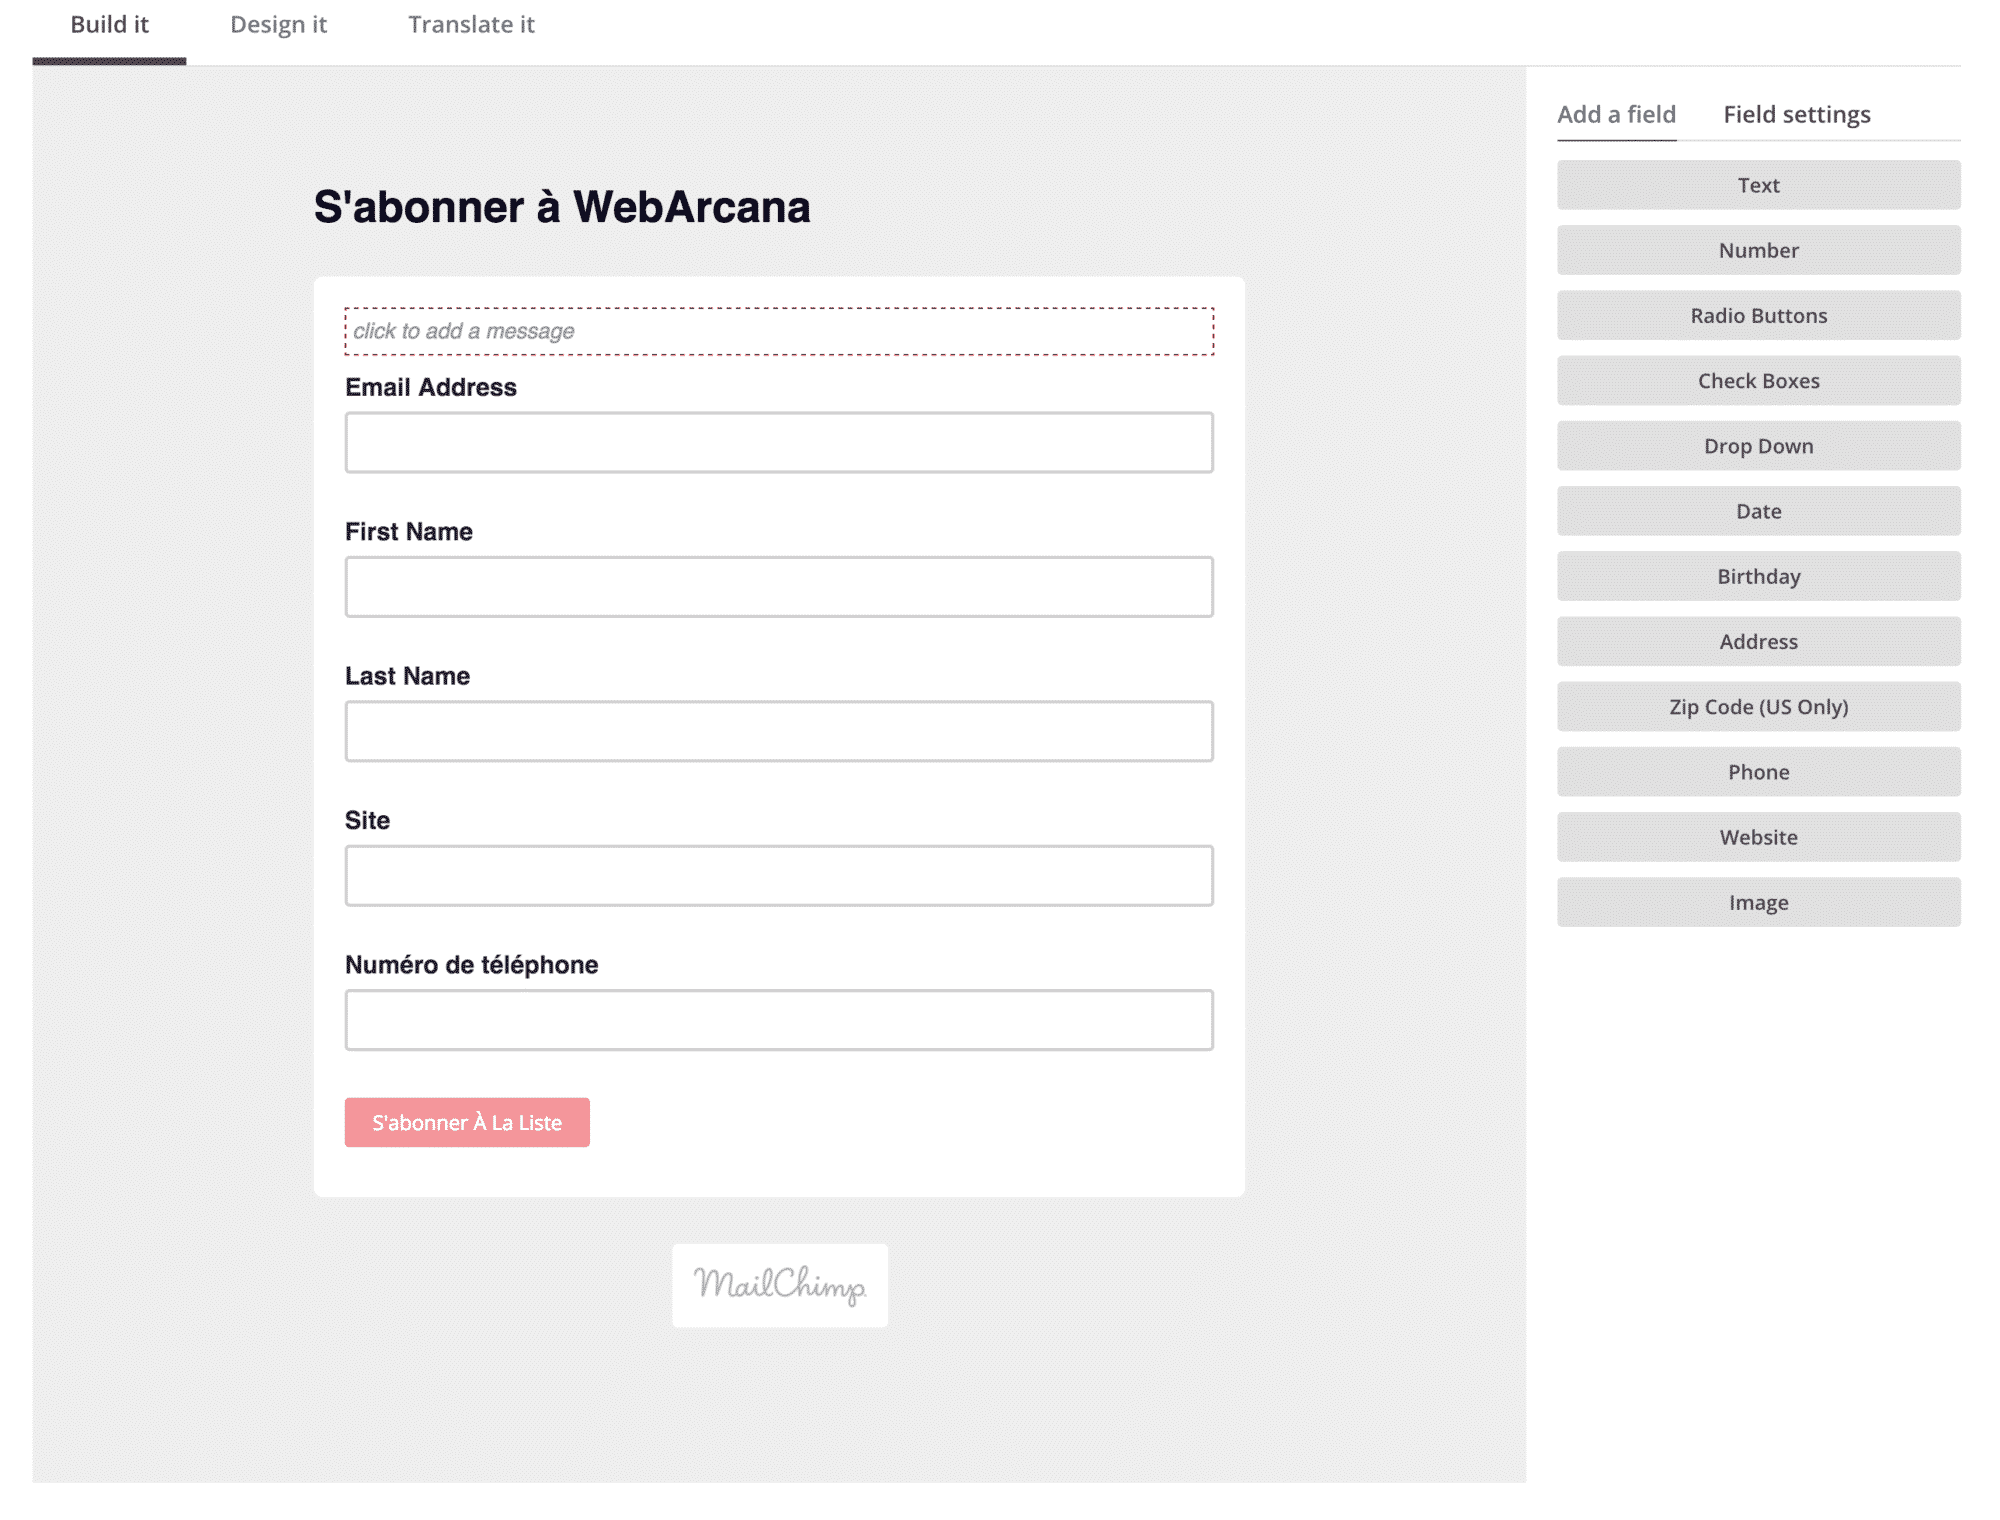Return to the Add a field panel

pos(1615,114)
